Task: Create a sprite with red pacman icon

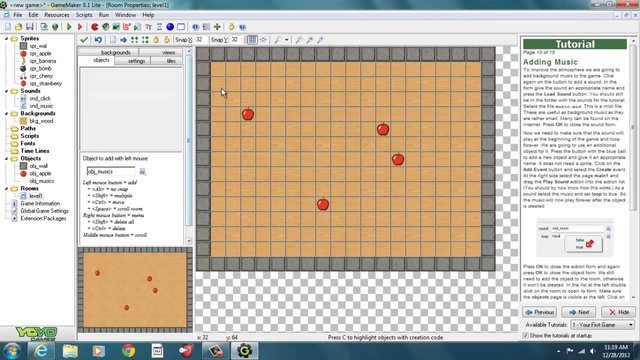Action: tap(95, 27)
